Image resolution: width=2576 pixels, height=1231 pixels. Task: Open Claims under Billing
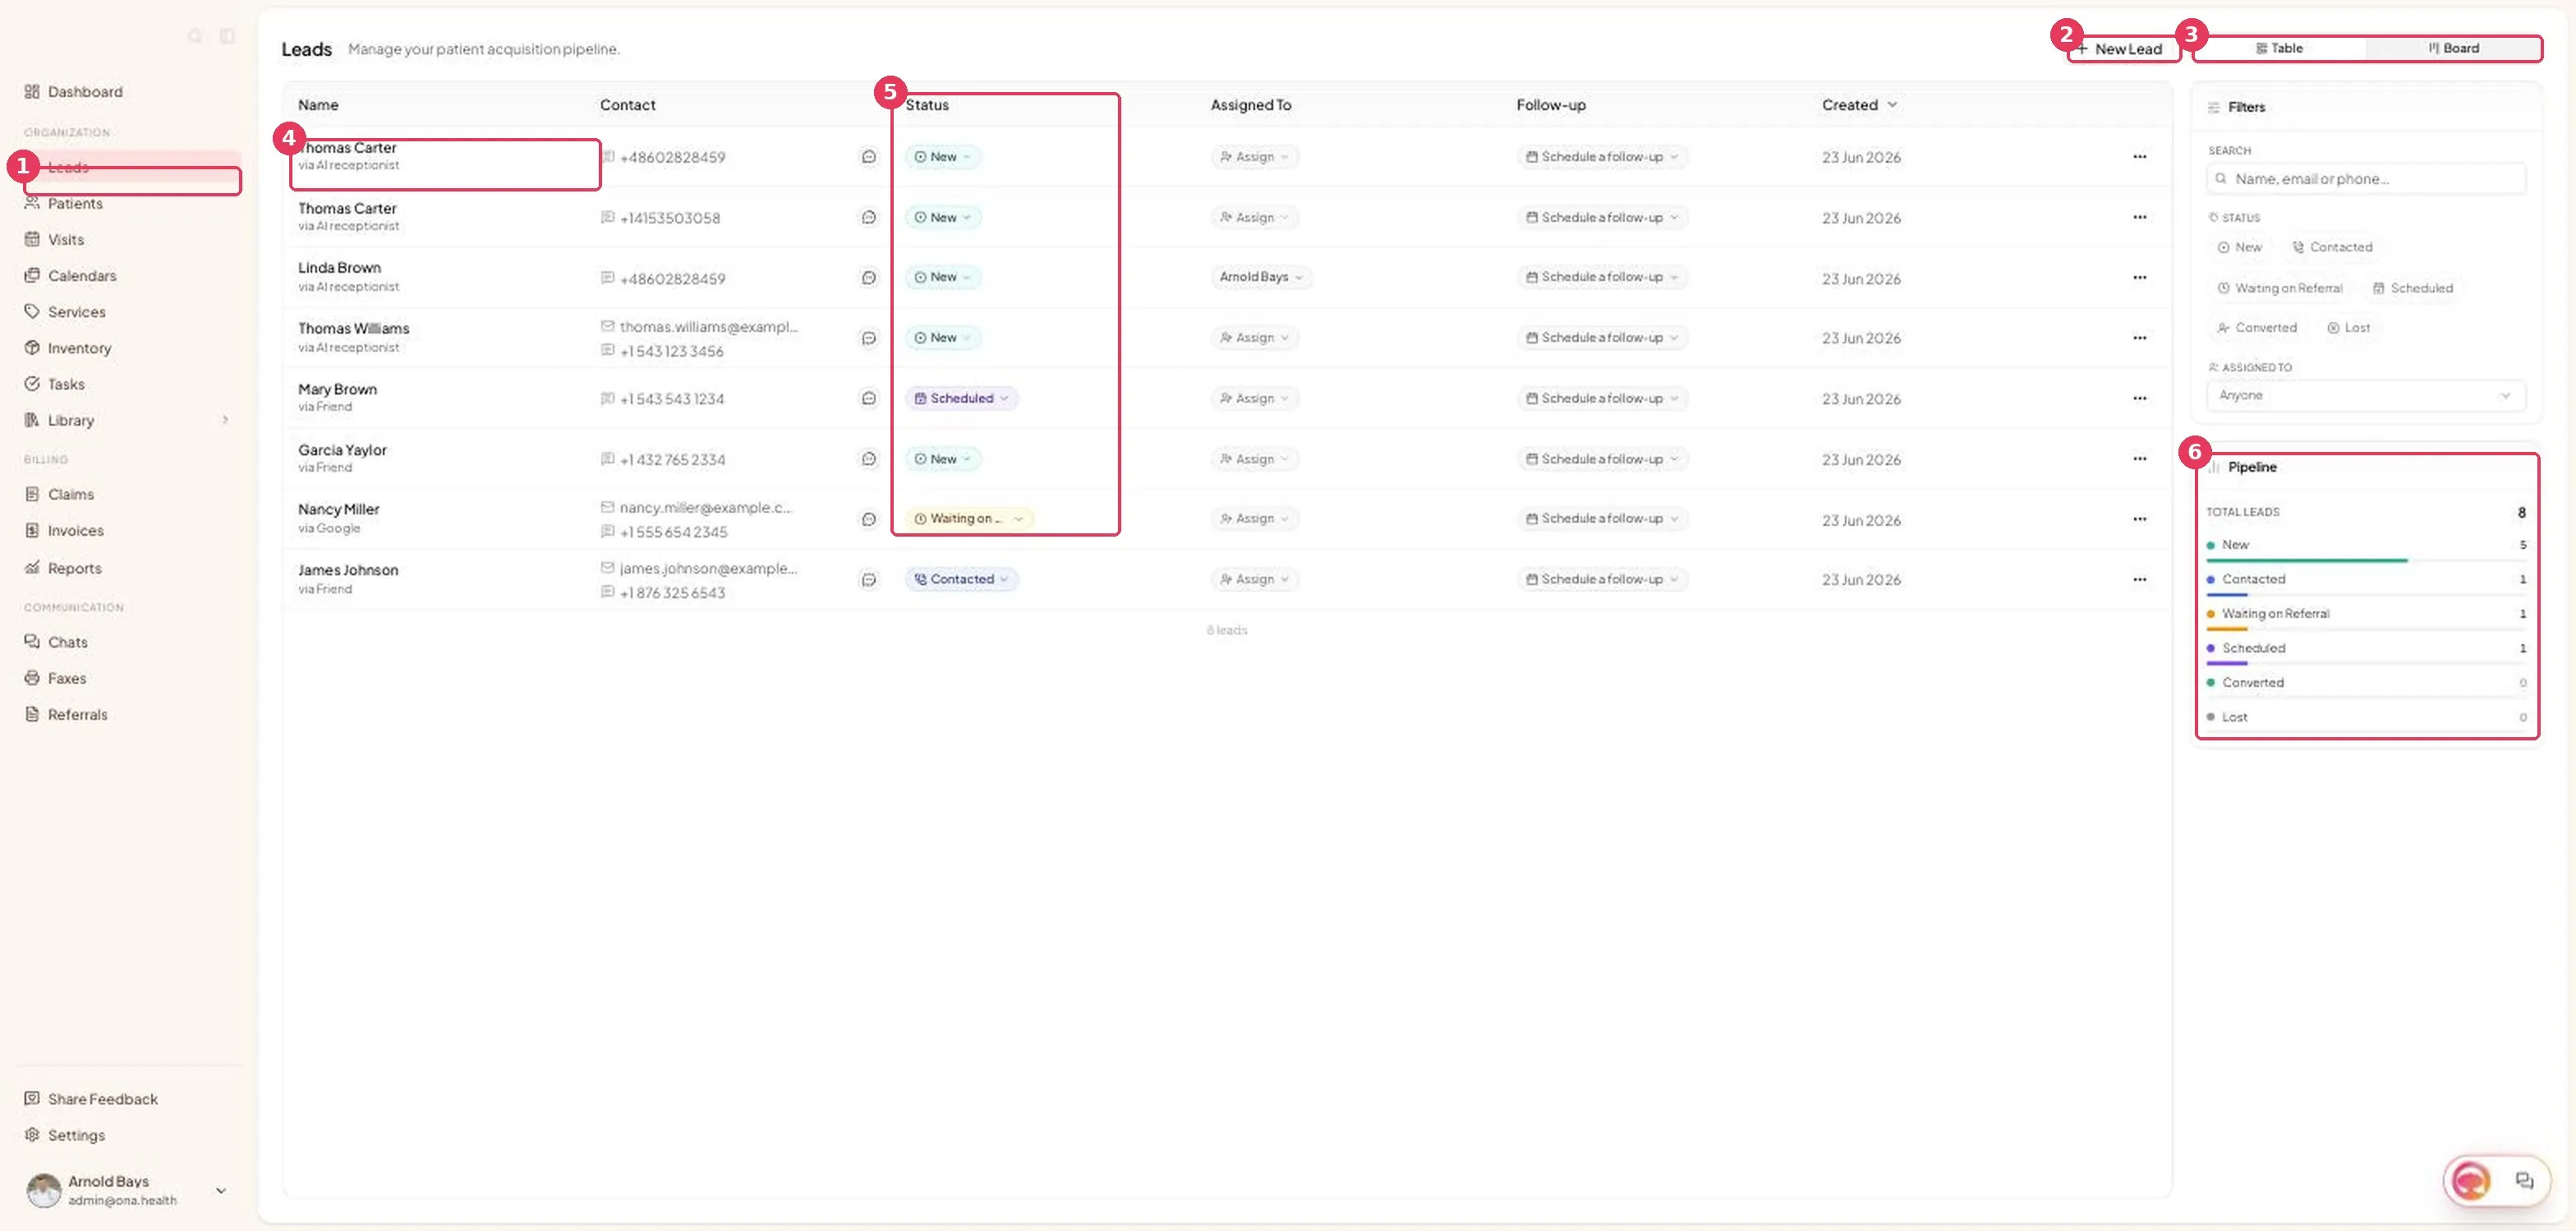click(70, 494)
